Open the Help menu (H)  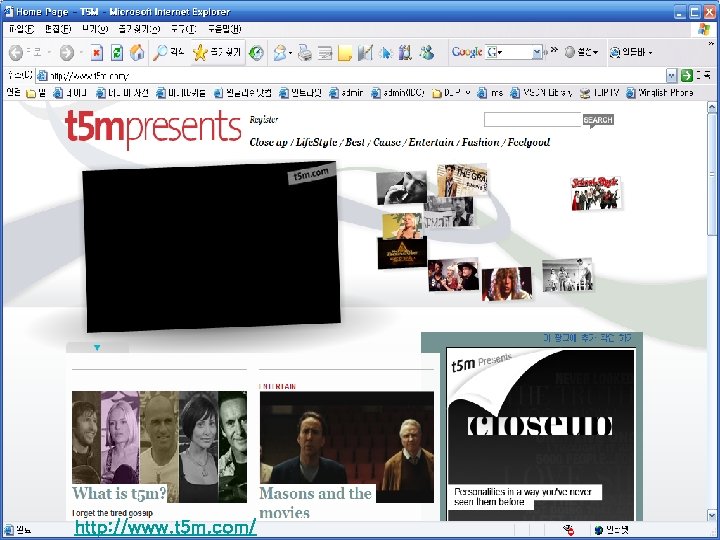pyautogui.click(x=224, y=29)
